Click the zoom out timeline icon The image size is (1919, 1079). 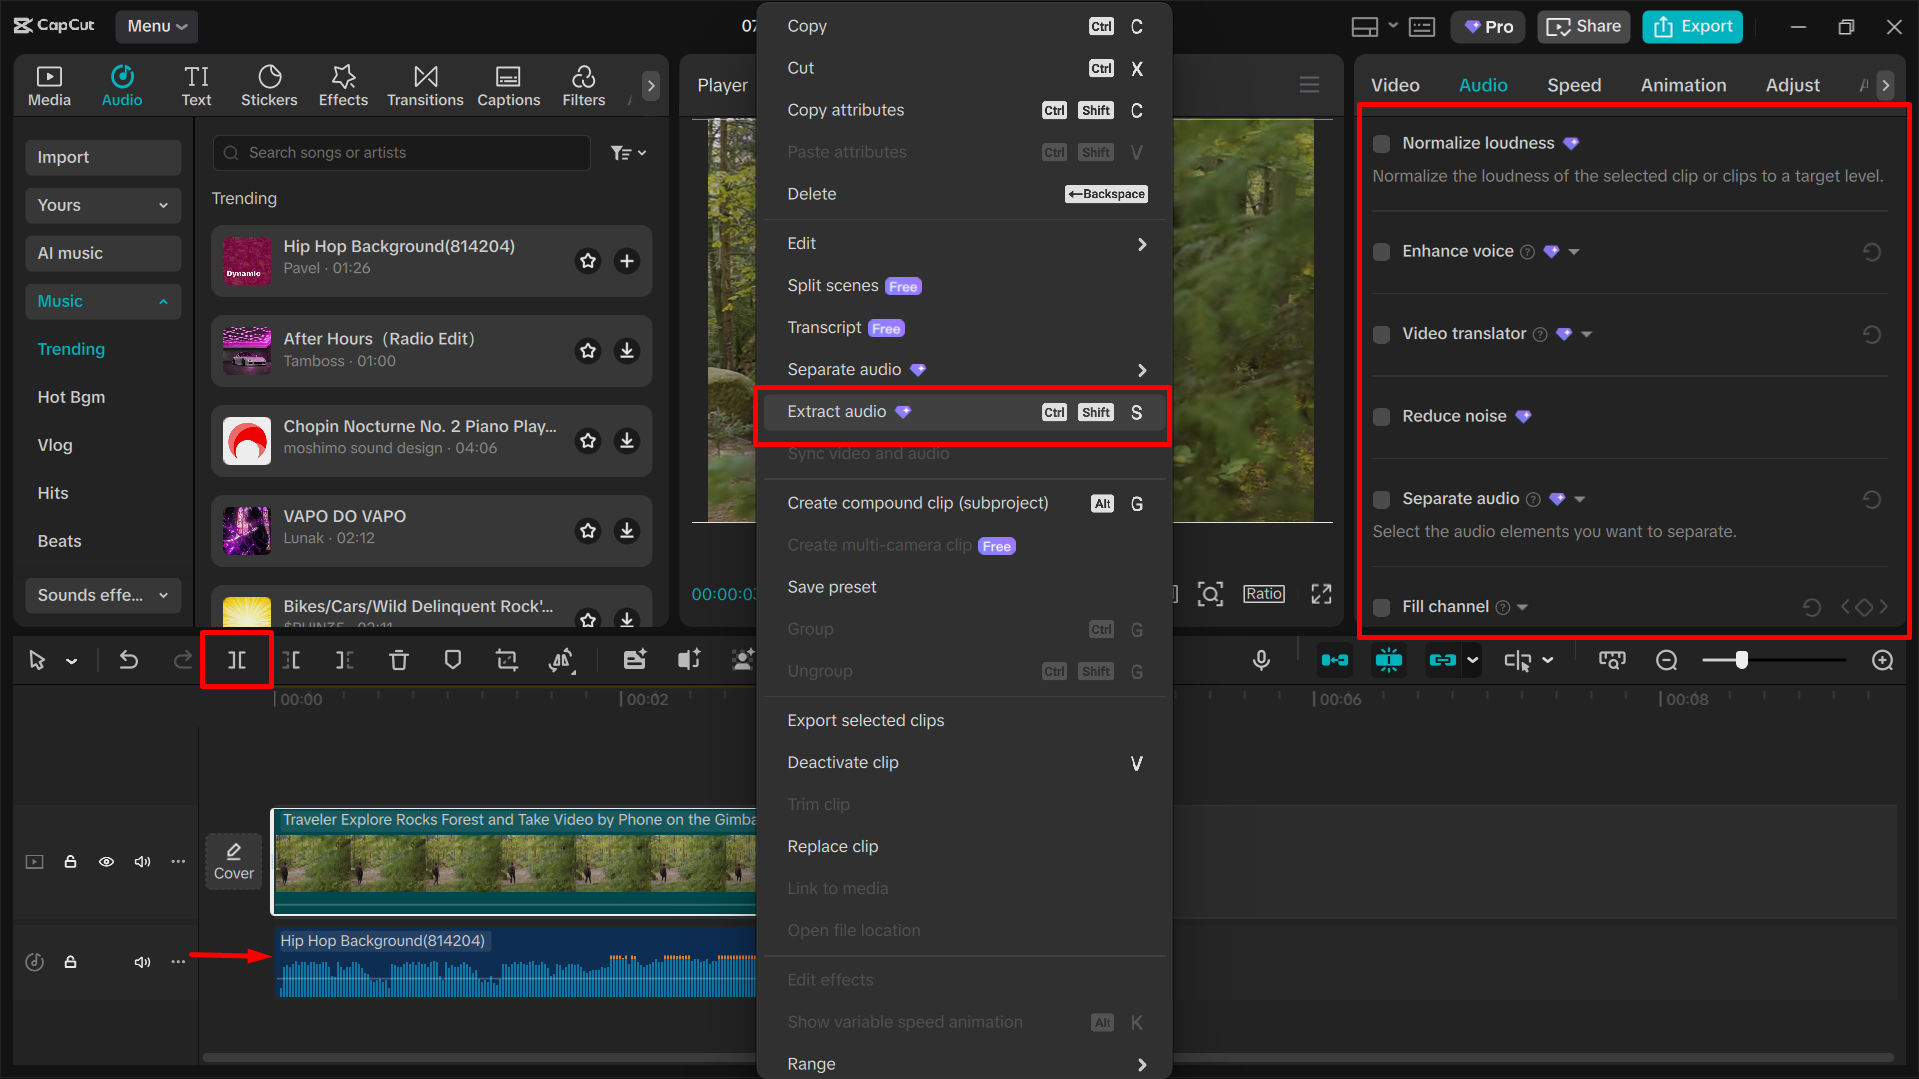pos(1667,660)
